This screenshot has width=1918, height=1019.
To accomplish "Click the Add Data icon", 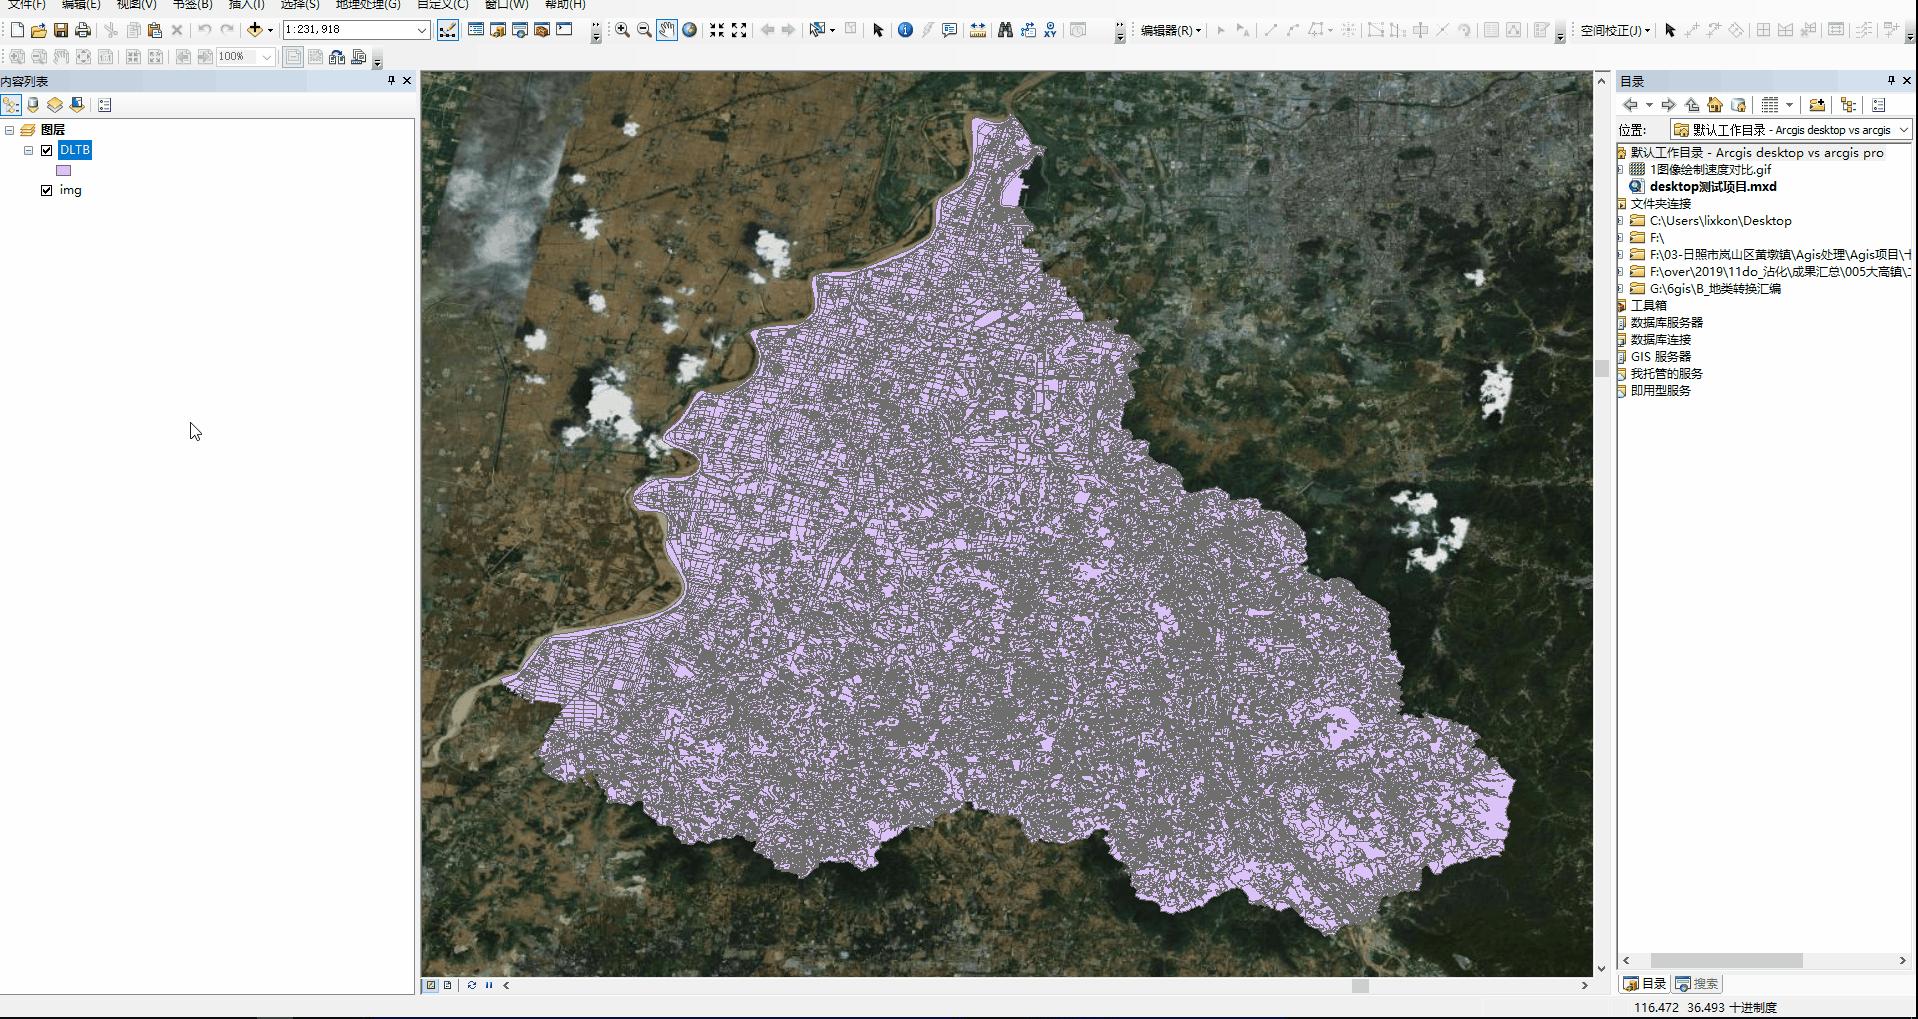I will click(x=255, y=30).
